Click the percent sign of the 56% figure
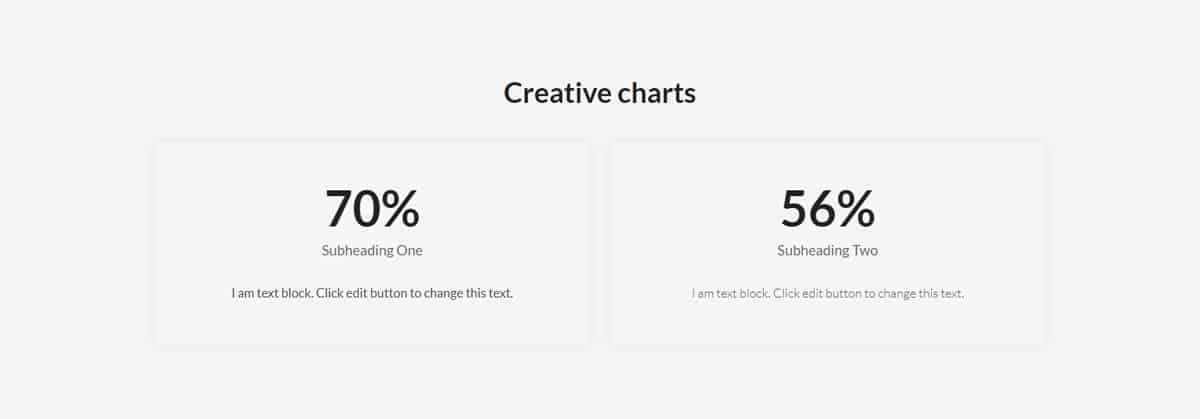The width and height of the screenshot is (1200, 419). (x=856, y=209)
